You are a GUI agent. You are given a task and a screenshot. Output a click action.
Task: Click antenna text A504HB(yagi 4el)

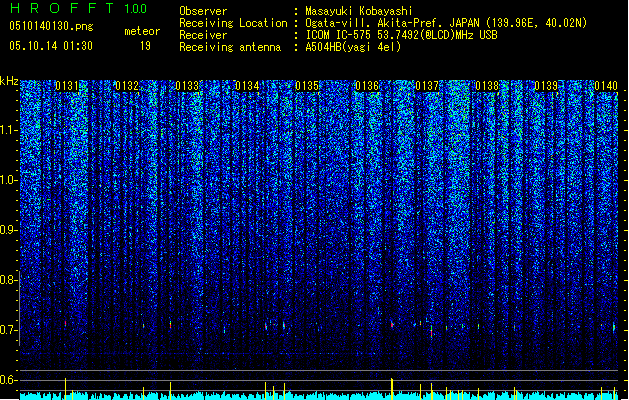353,47
